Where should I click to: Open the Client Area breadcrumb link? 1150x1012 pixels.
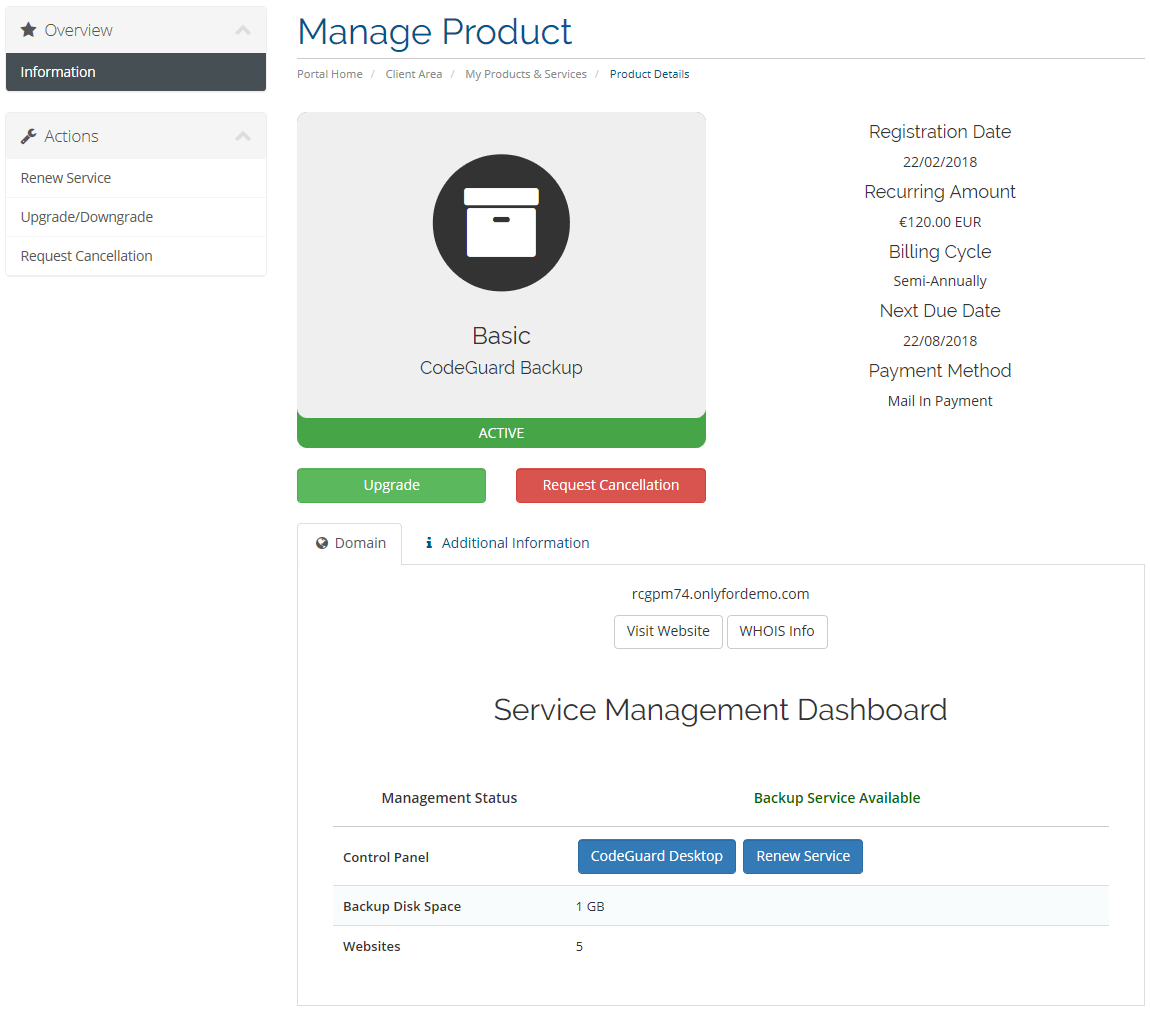(414, 74)
